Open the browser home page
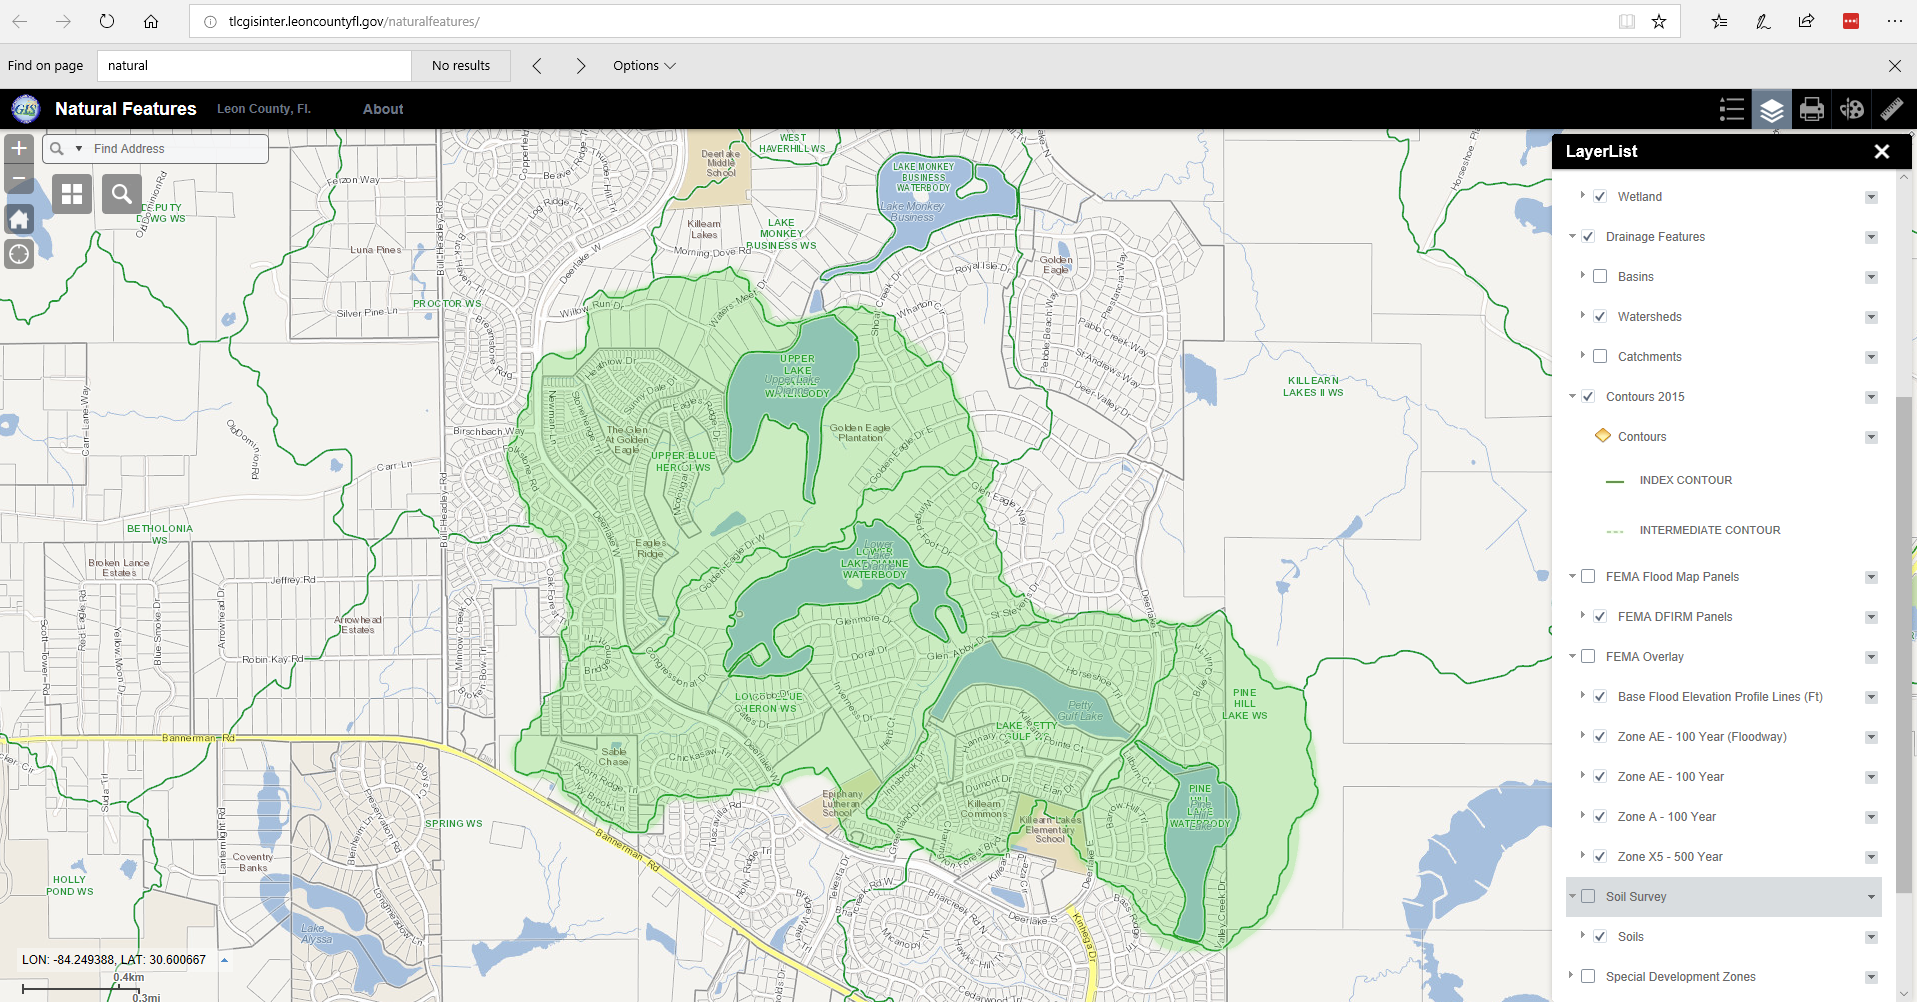This screenshot has width=1917, height=1002. (151, 21)
